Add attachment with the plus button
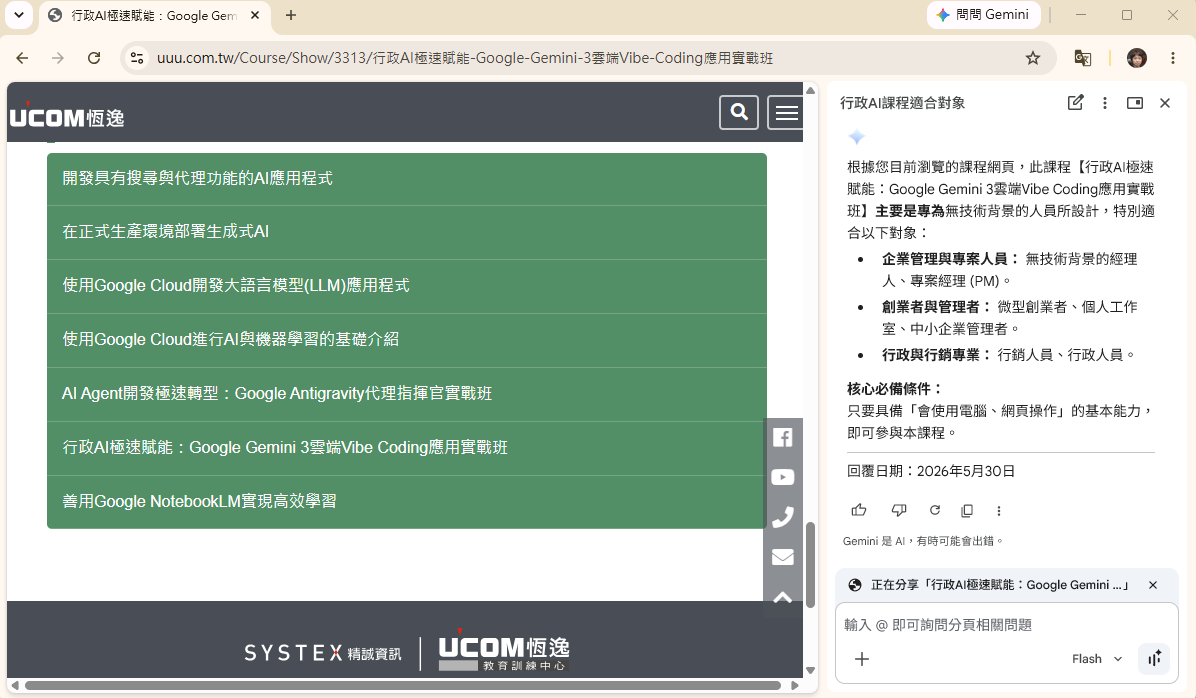1196x698 pixels. [862, 659]
